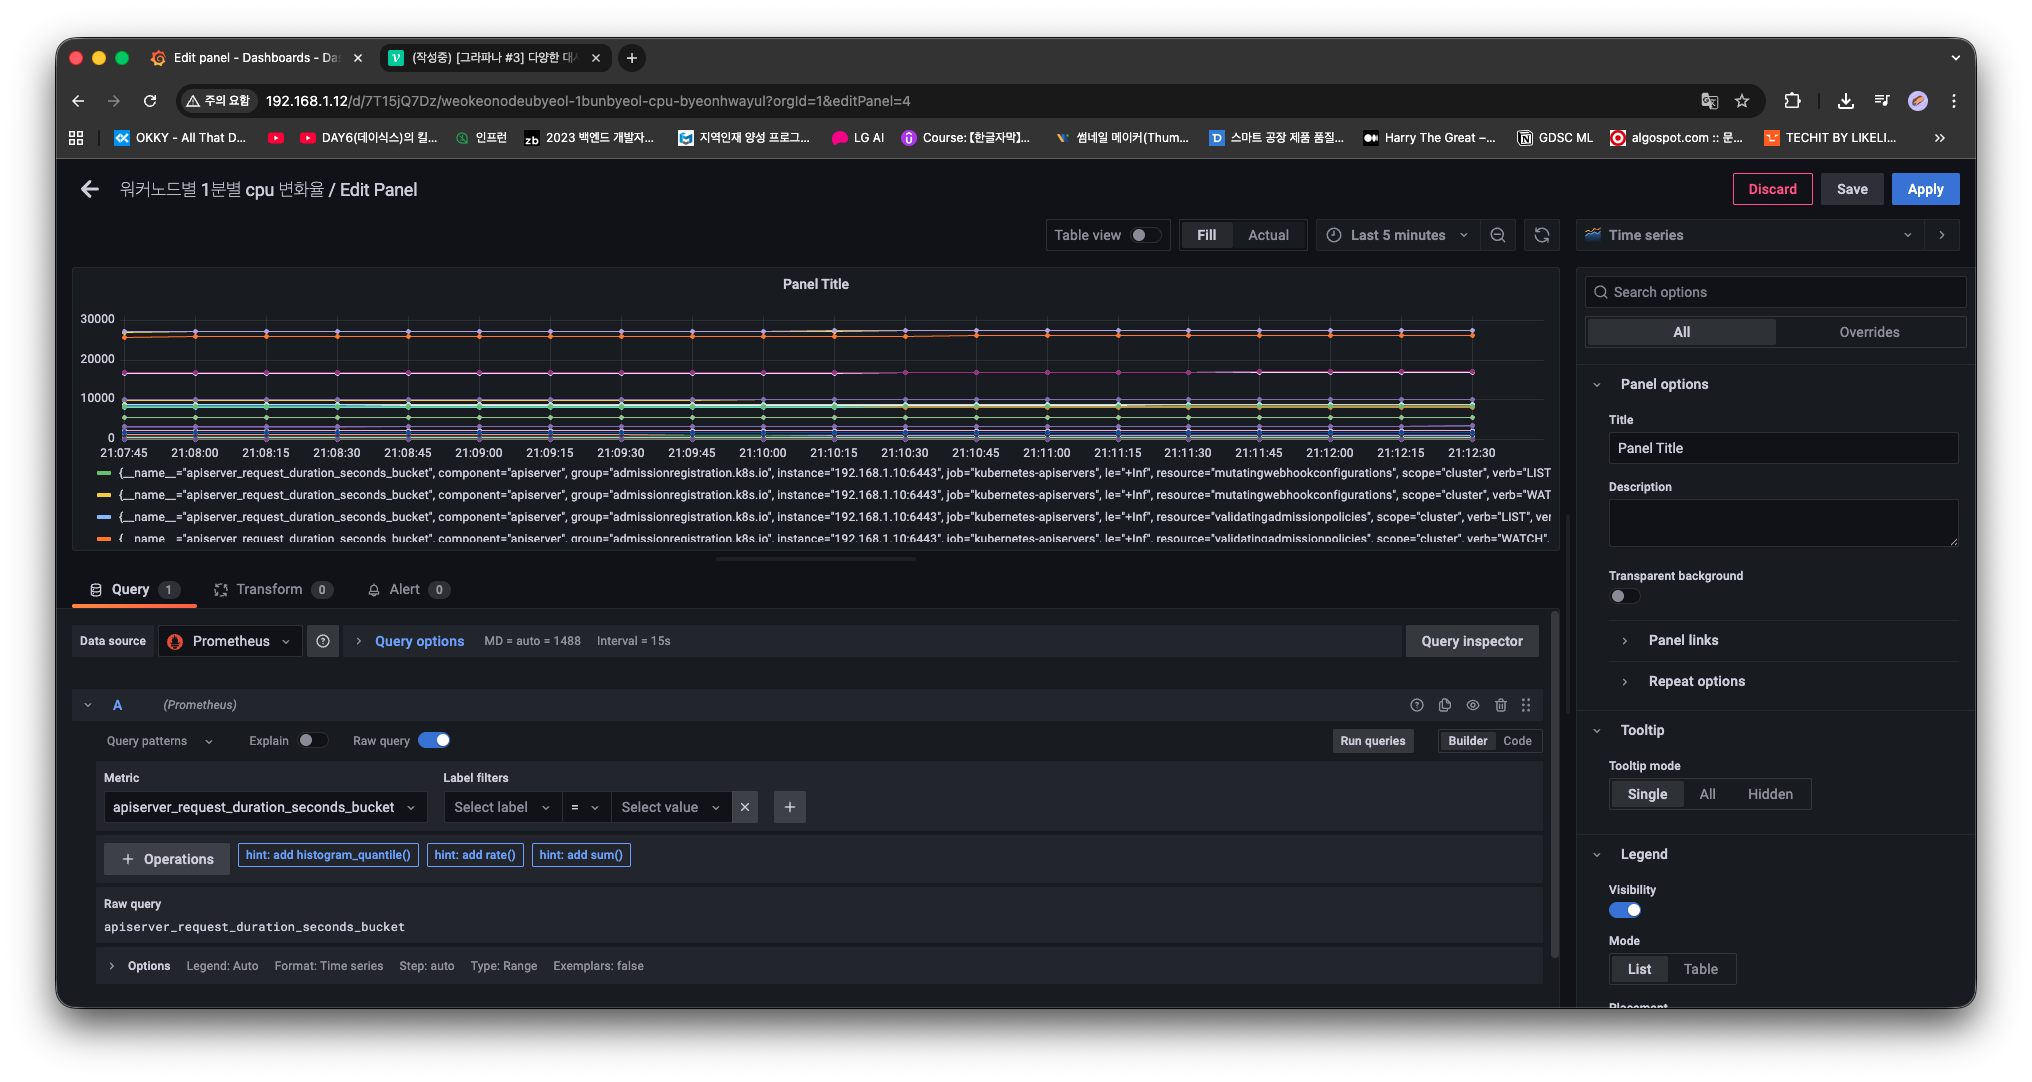
Task: Expand the Panel links section
Action: (1683, 640)
